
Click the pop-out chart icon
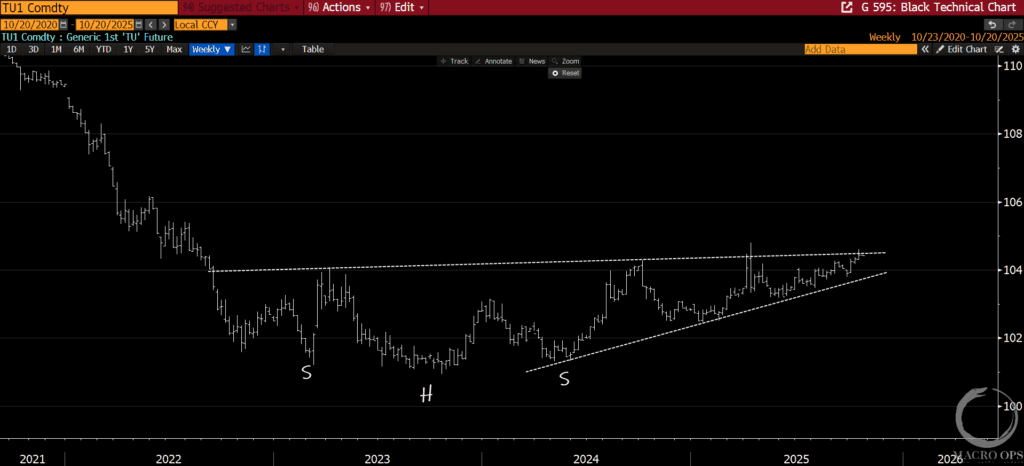pos(846,7)
